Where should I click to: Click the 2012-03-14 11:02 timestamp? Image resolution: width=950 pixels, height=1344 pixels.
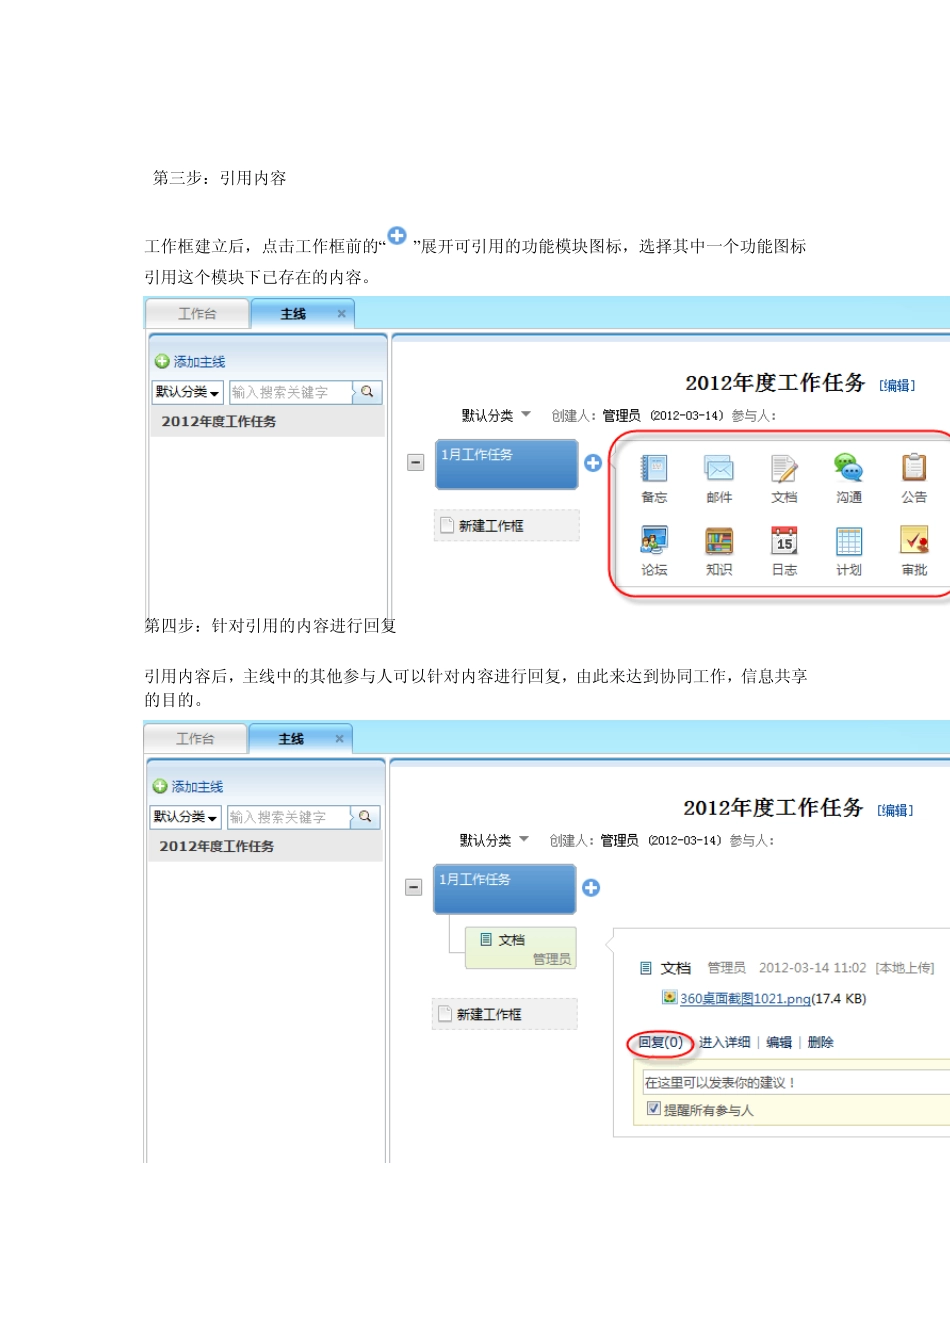[x=812, y=968]
